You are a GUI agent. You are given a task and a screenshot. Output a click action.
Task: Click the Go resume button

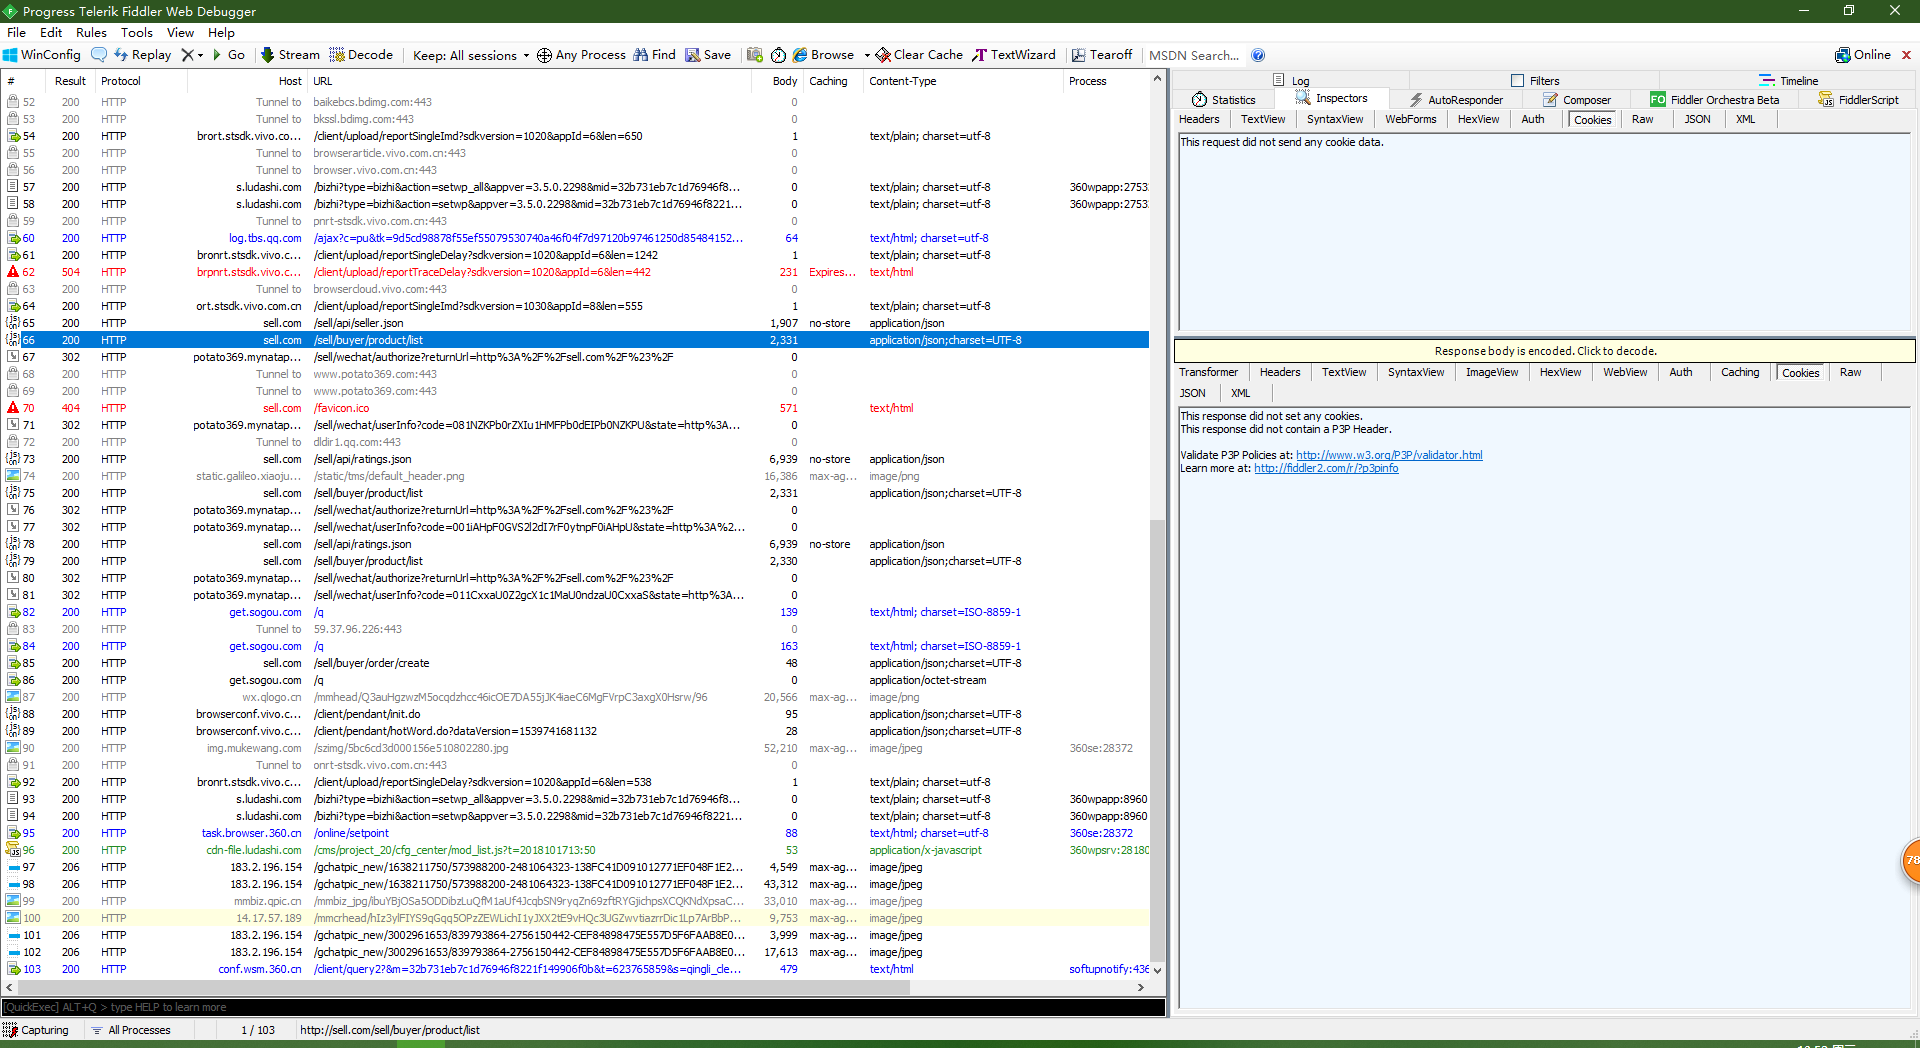(229, 55)
